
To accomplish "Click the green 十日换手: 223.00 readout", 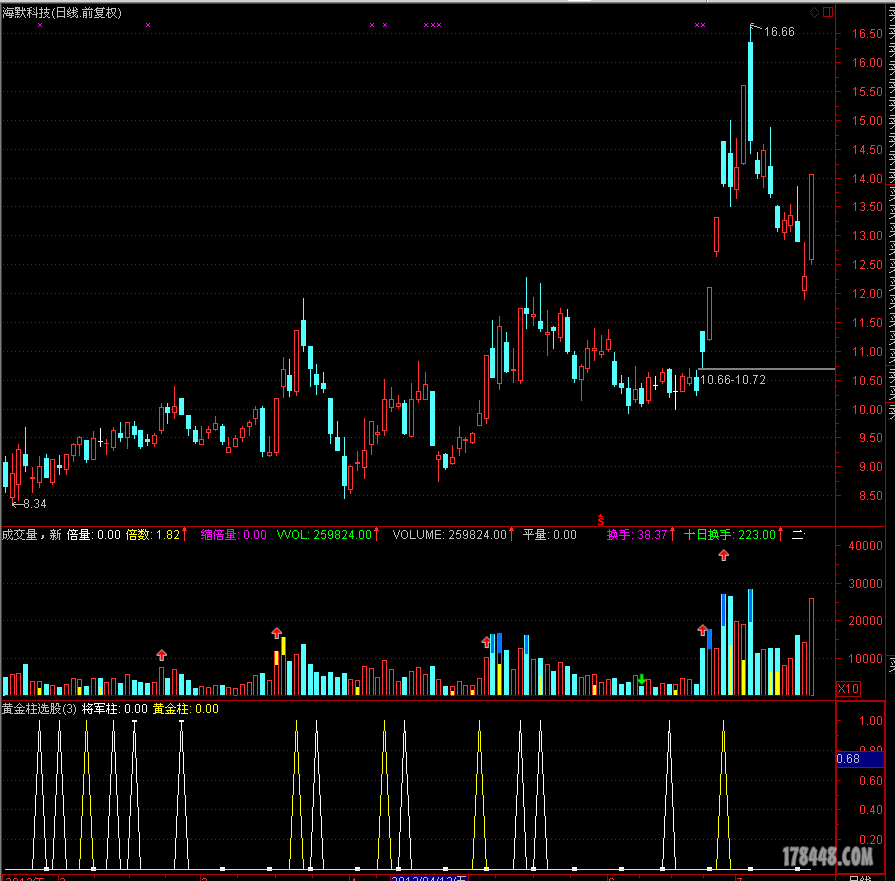I will 729,535.
